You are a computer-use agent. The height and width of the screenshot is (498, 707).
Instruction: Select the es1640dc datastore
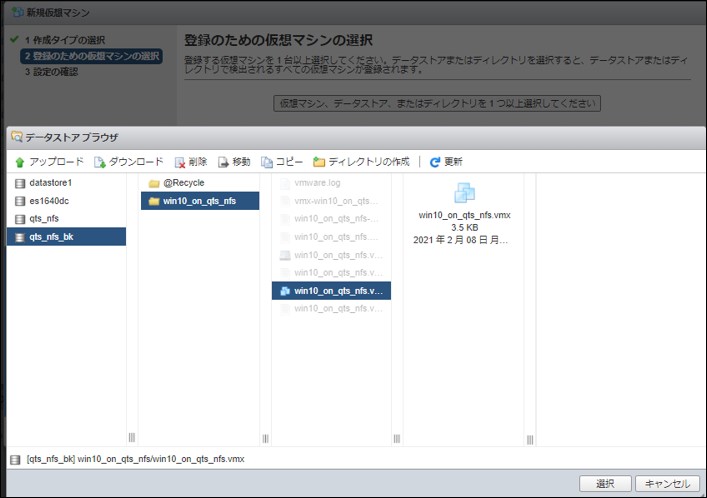[x=48, y=201]
